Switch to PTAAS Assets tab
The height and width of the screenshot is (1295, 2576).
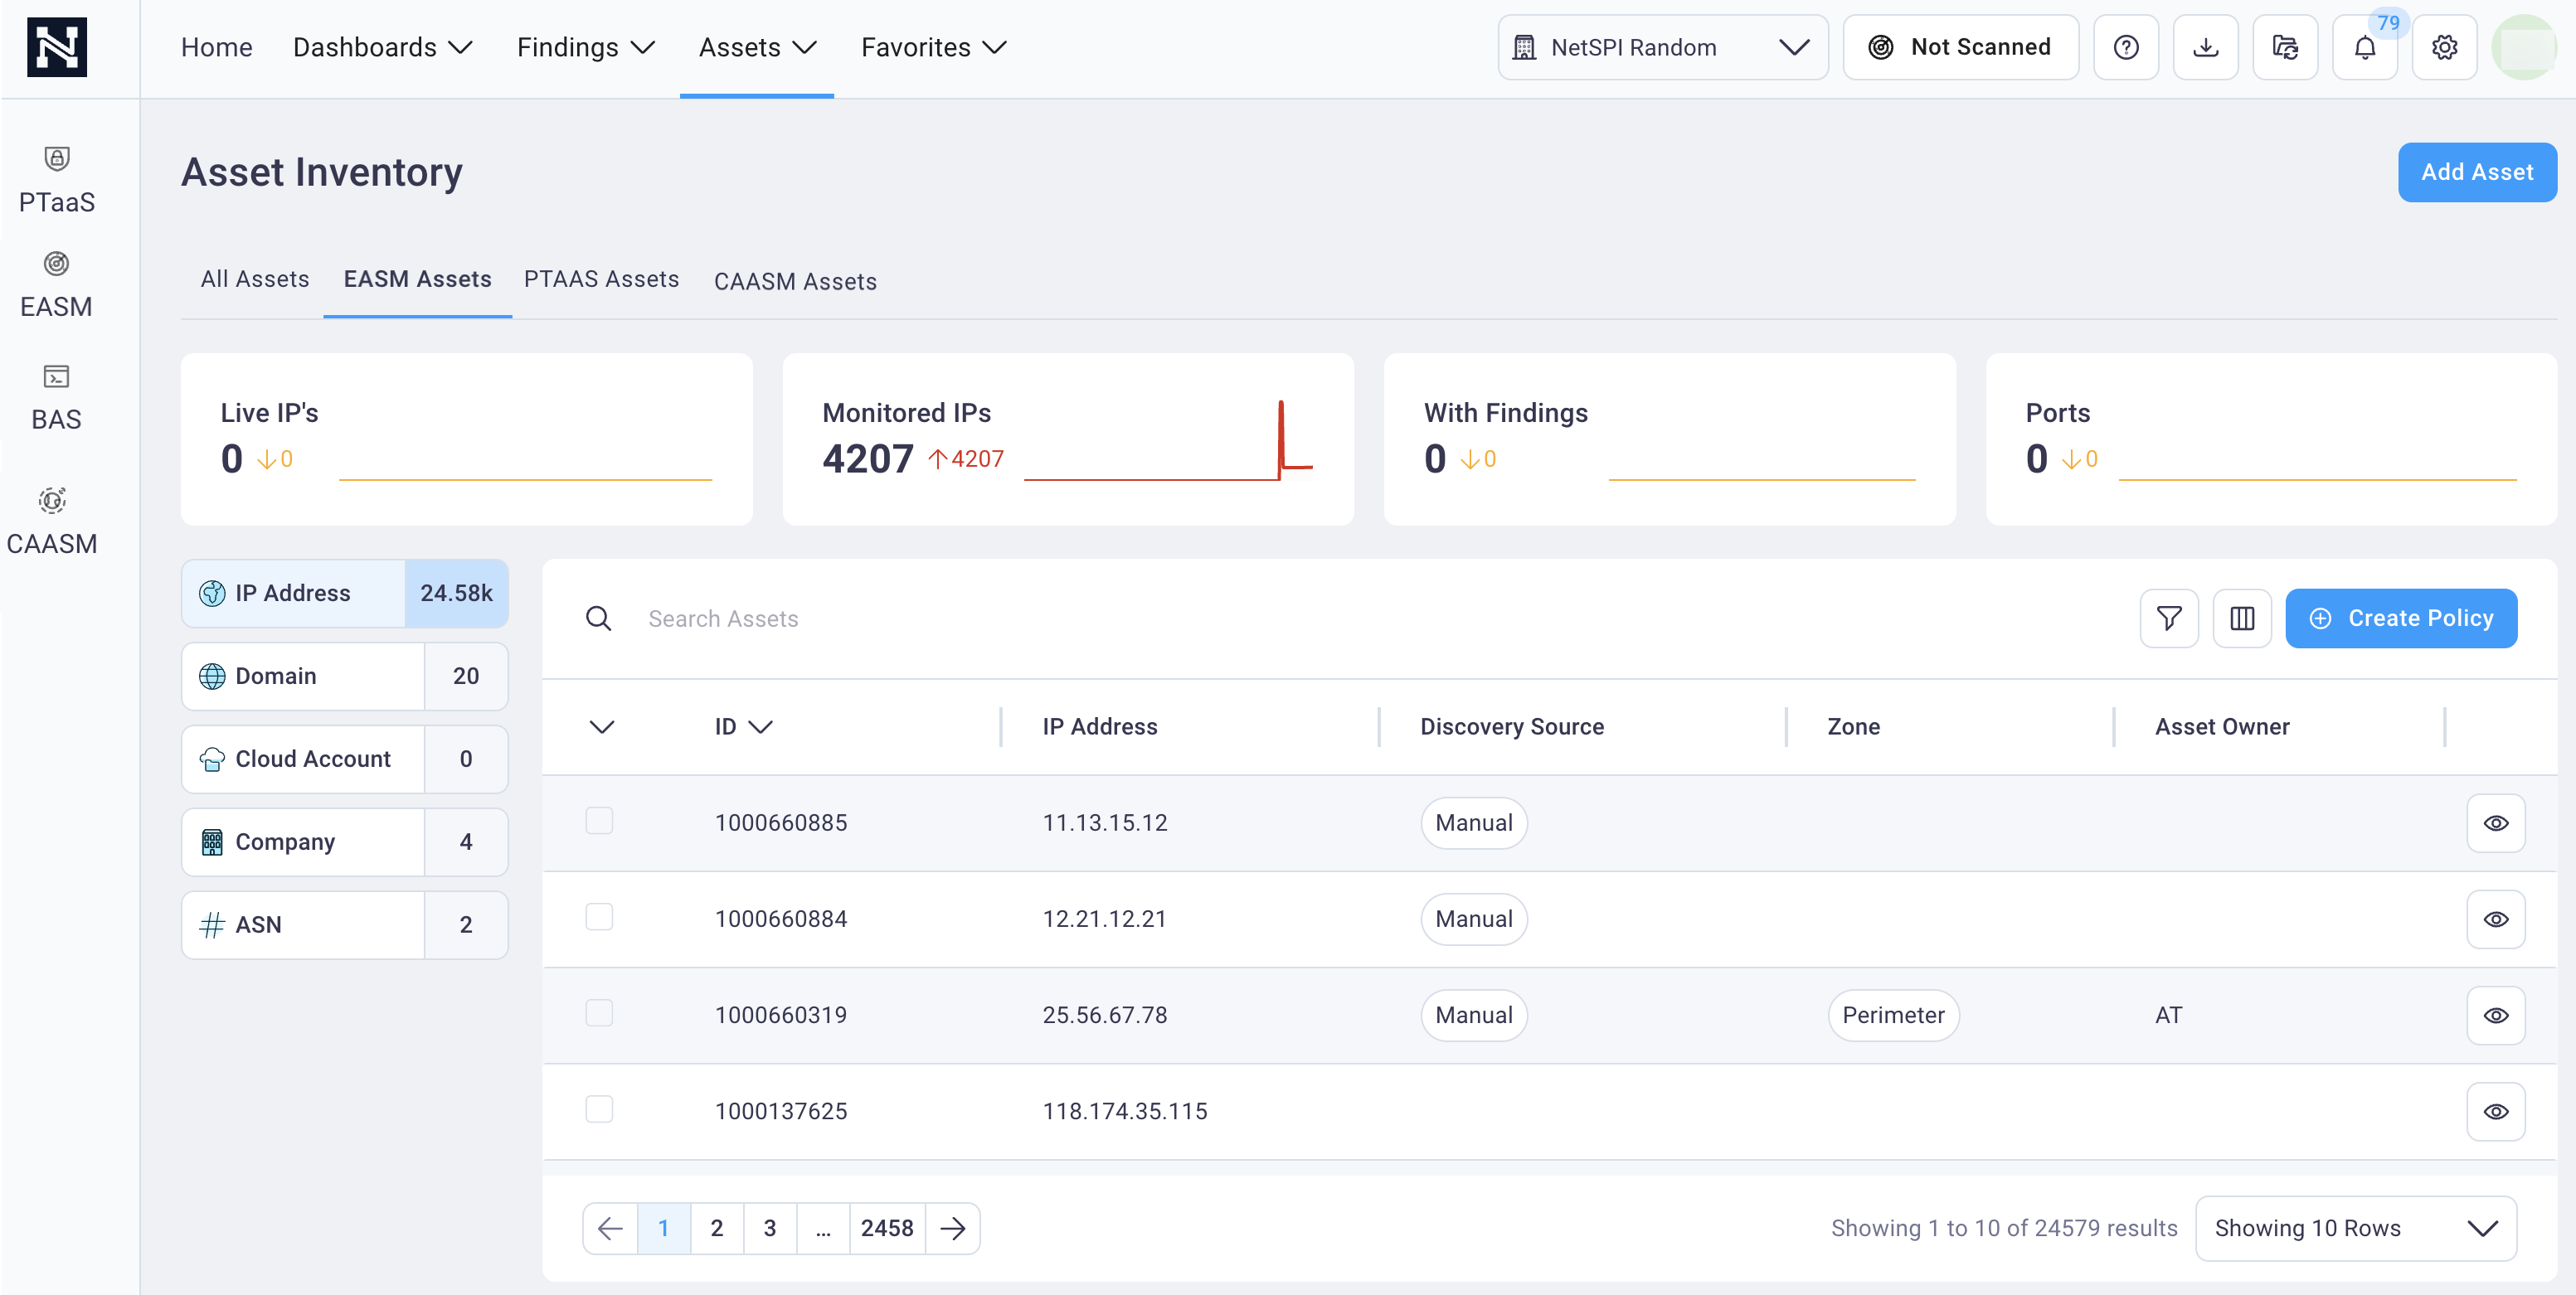(x=601, y=279)
